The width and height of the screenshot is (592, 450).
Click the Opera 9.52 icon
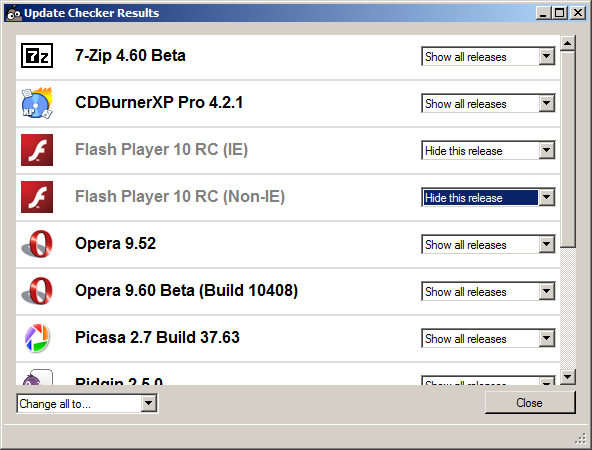[x=37, y=244]
